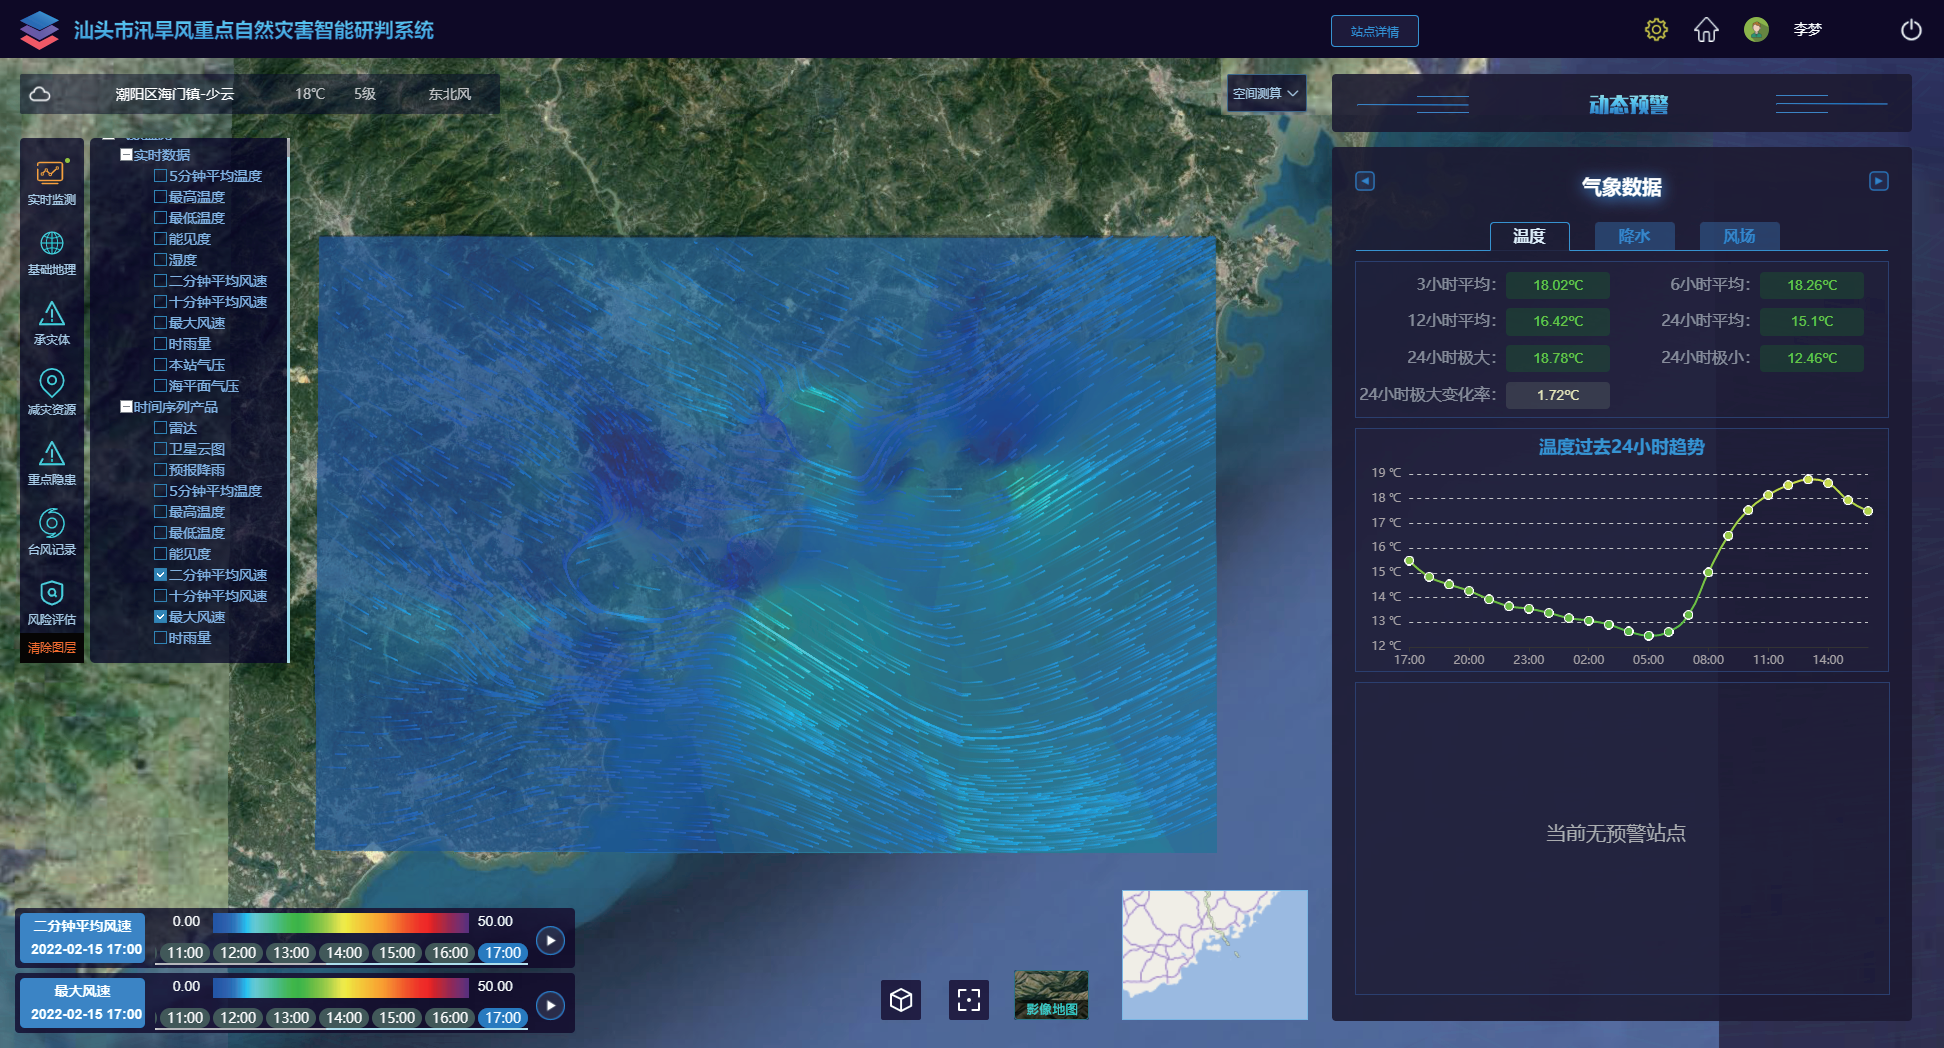Check the 卫星云图 layer checkbox
This screenshot has height=1048, width=1944.
(x=160, y=449)
